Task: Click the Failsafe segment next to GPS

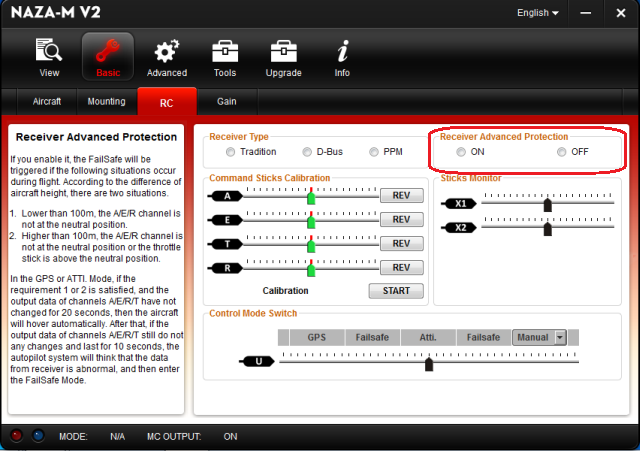Action: [372, 338]
